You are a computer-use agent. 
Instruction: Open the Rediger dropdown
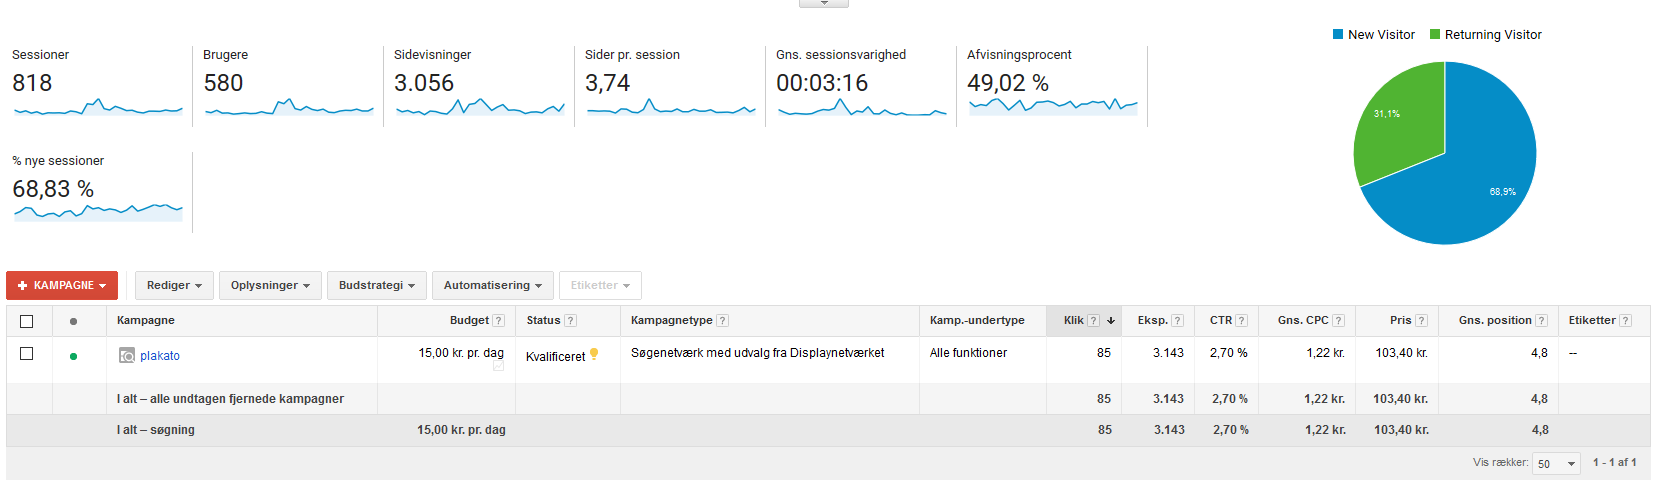coord(174,286)
